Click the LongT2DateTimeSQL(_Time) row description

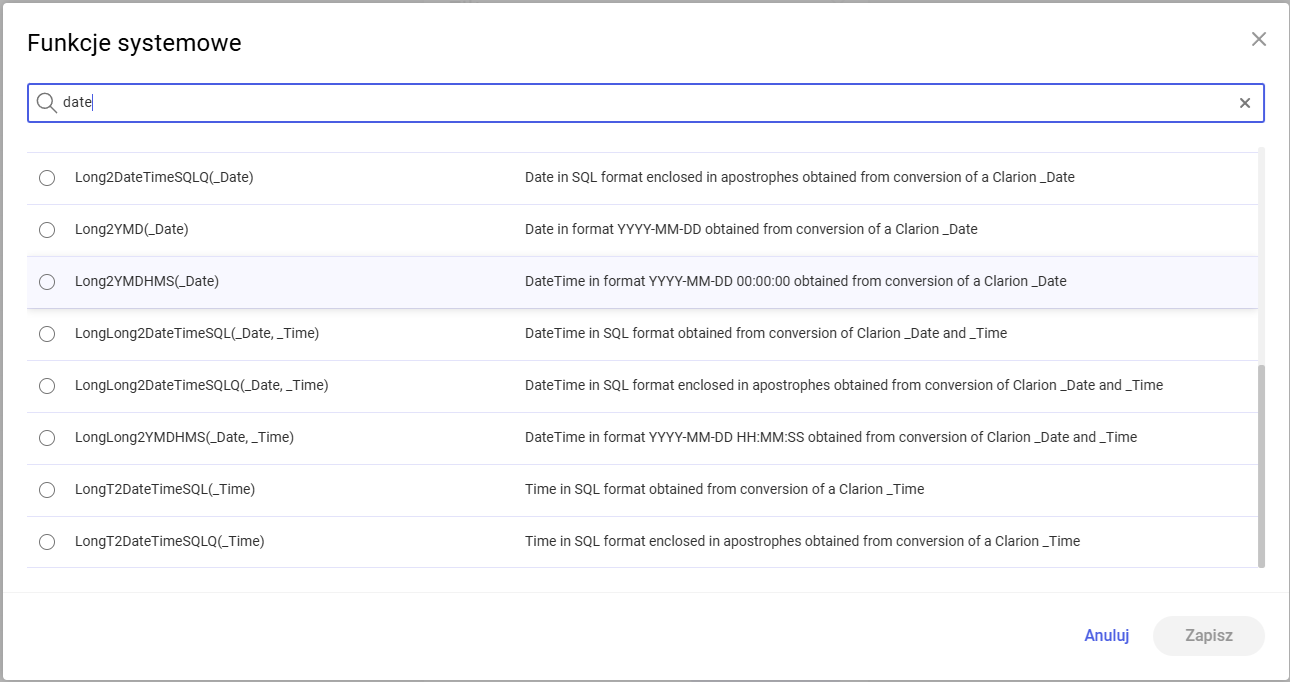(x=724, y=489)
